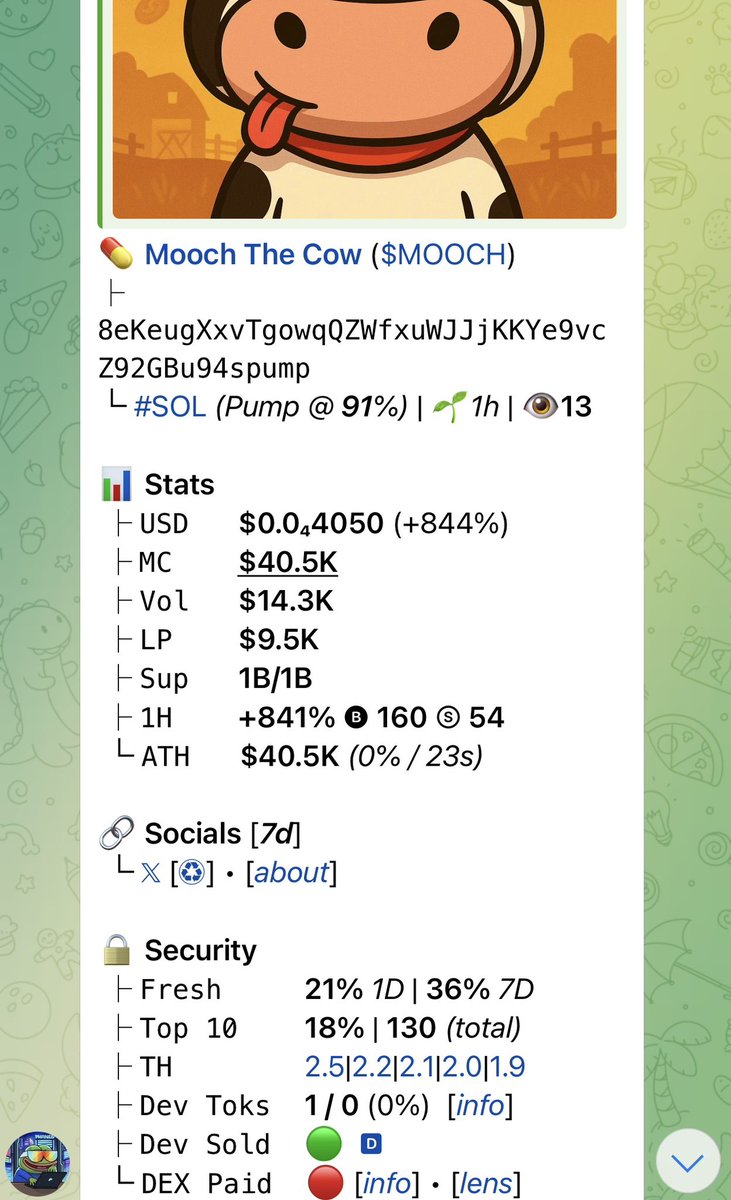Open the Mooch The Cow link
This screenshot has height=1200, width=731.
pyautogui.click(x=252, y=254)
